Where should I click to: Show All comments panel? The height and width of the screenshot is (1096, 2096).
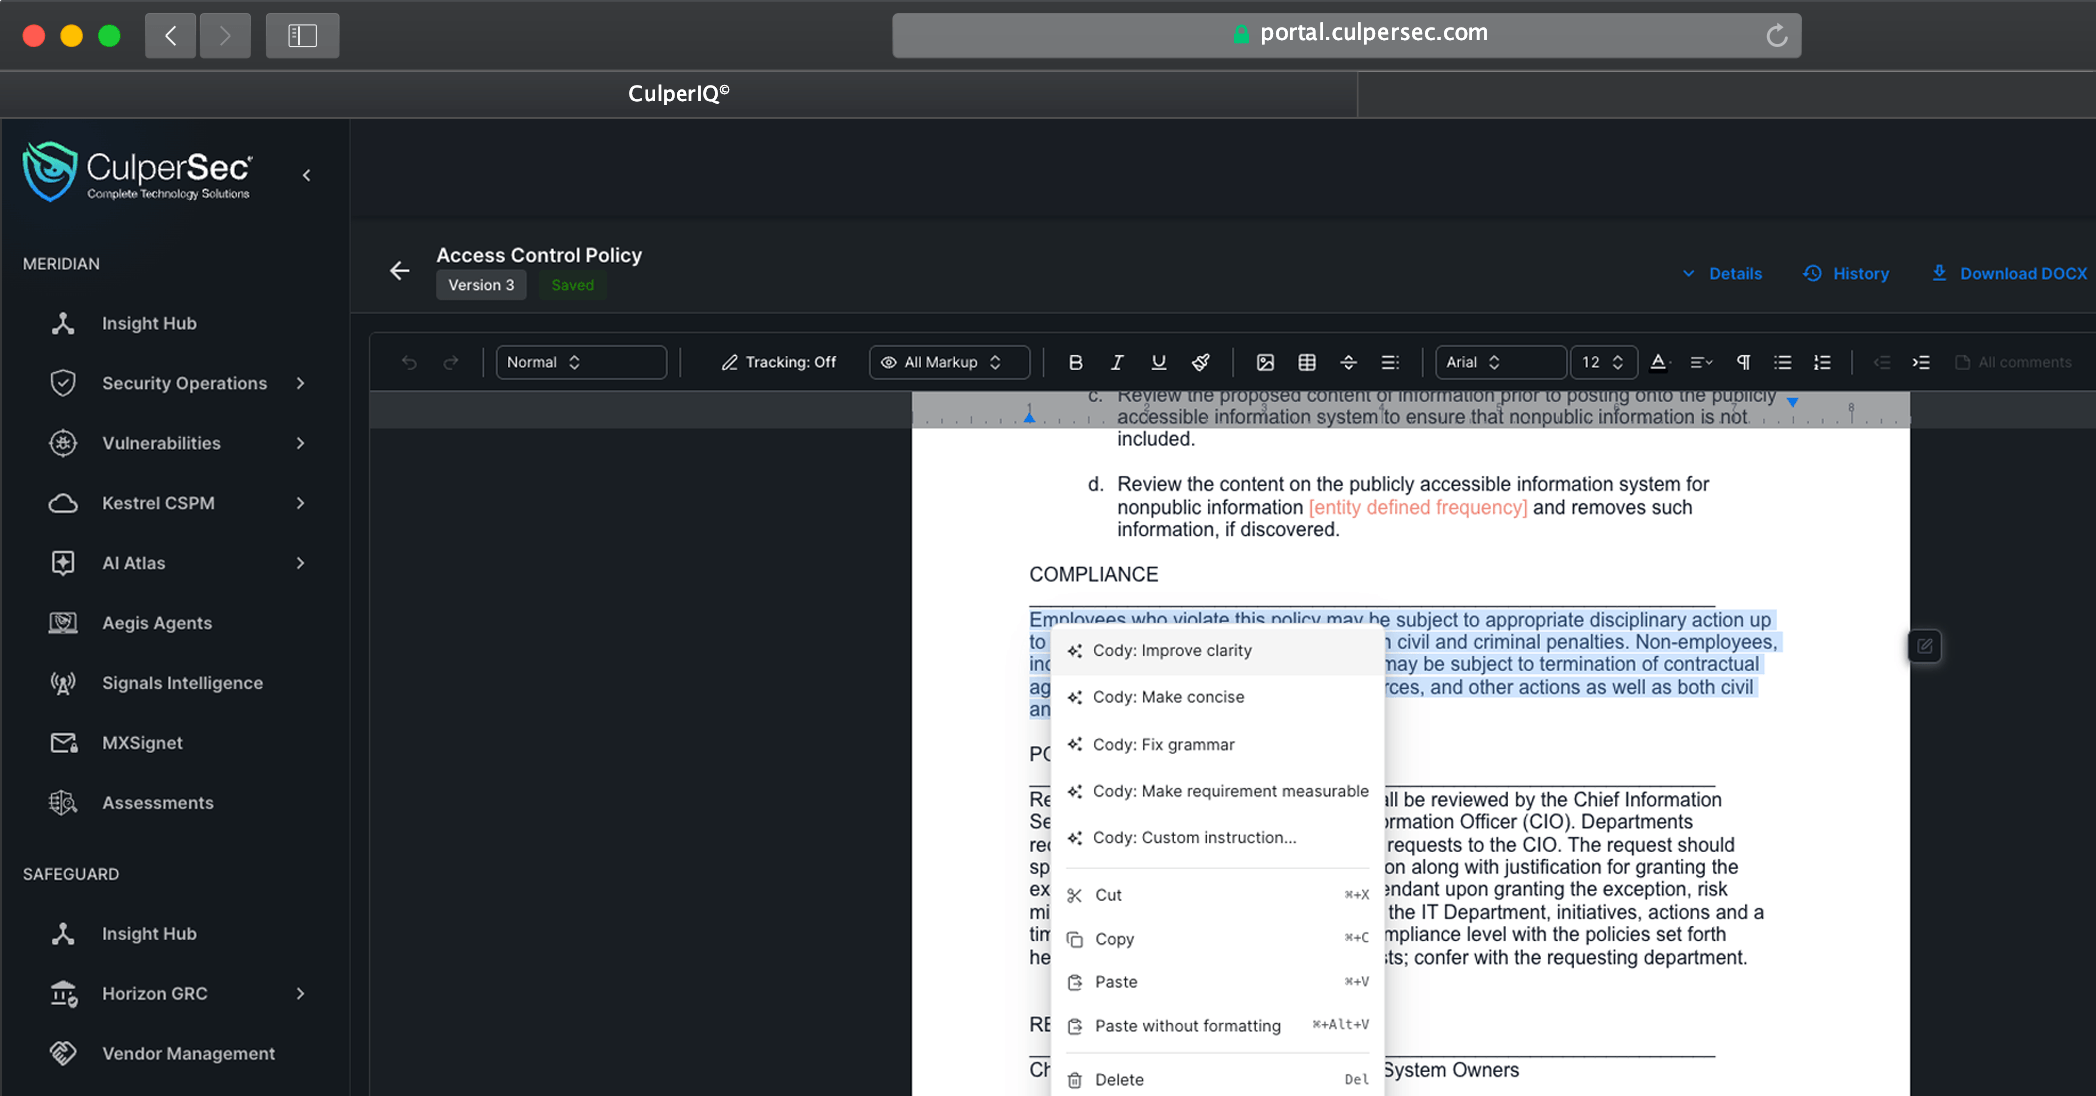click(x=2013, y=362)
